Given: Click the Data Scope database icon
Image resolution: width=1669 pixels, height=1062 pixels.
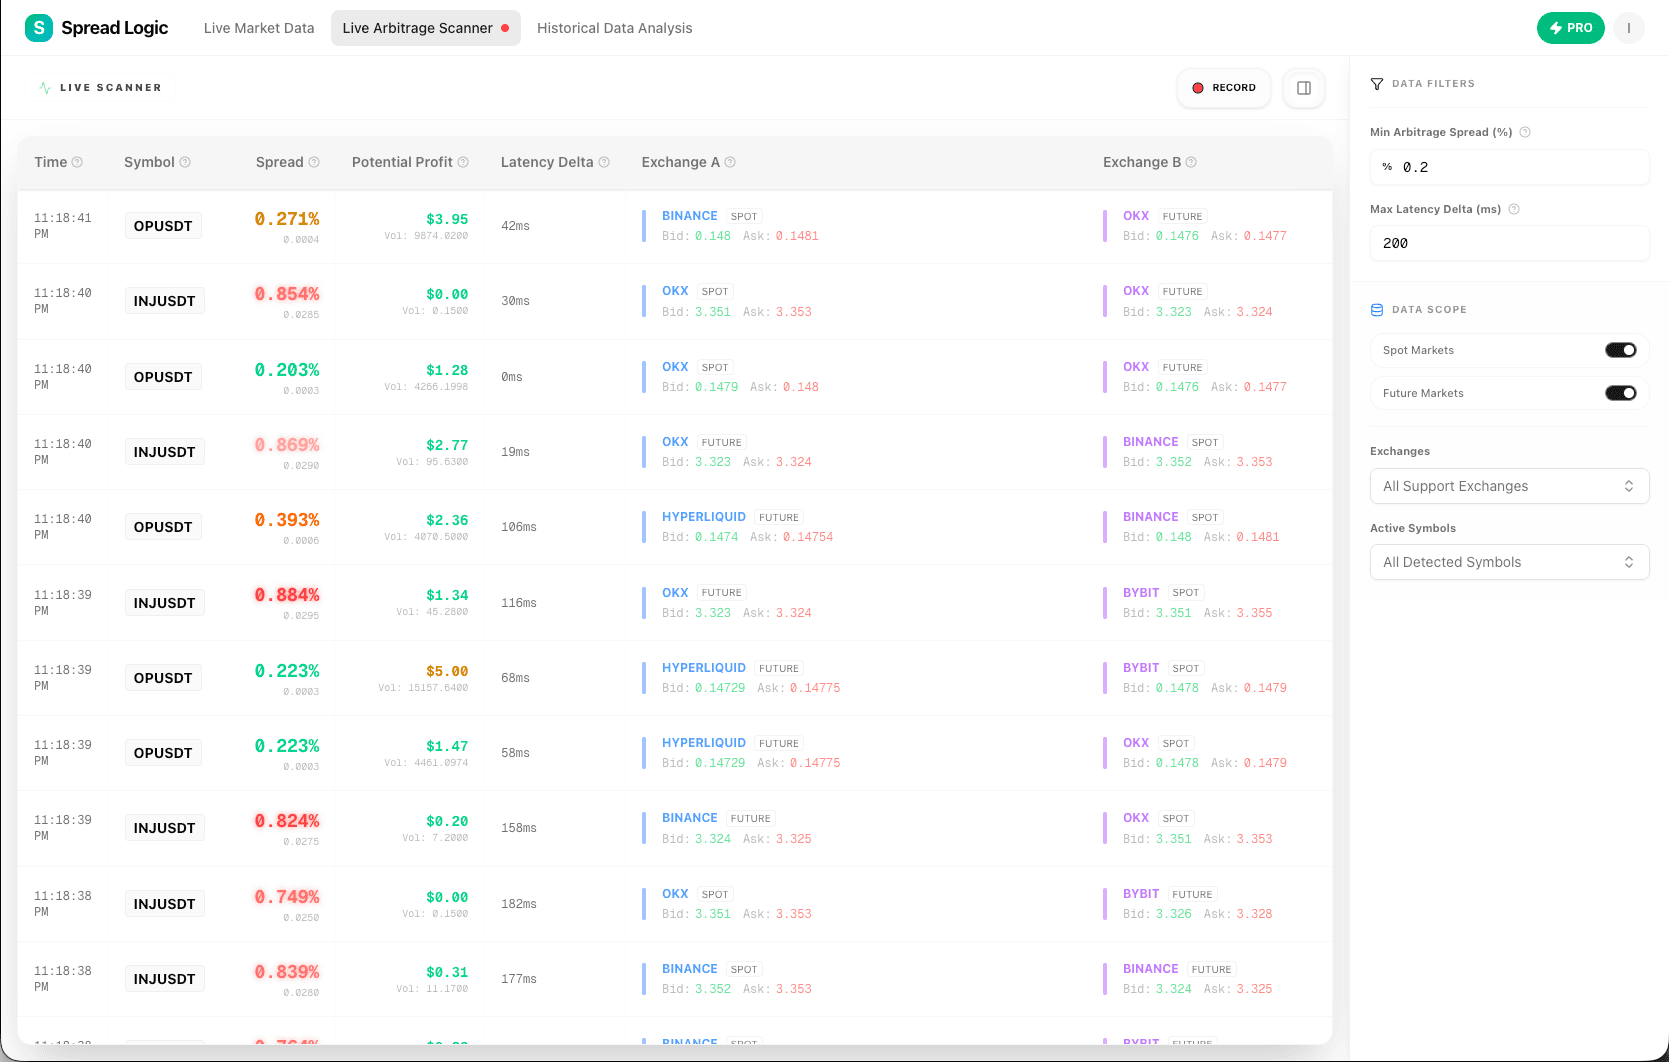Looking at the screenshot, I should point(1377,309).
